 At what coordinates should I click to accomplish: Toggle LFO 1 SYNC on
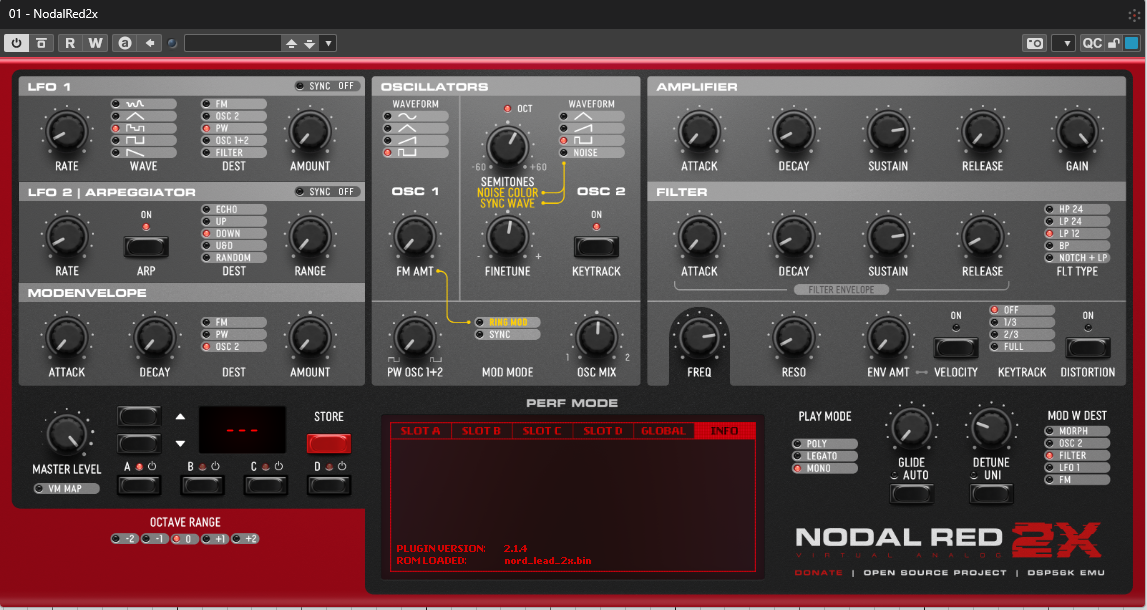(x=325, y=85)
